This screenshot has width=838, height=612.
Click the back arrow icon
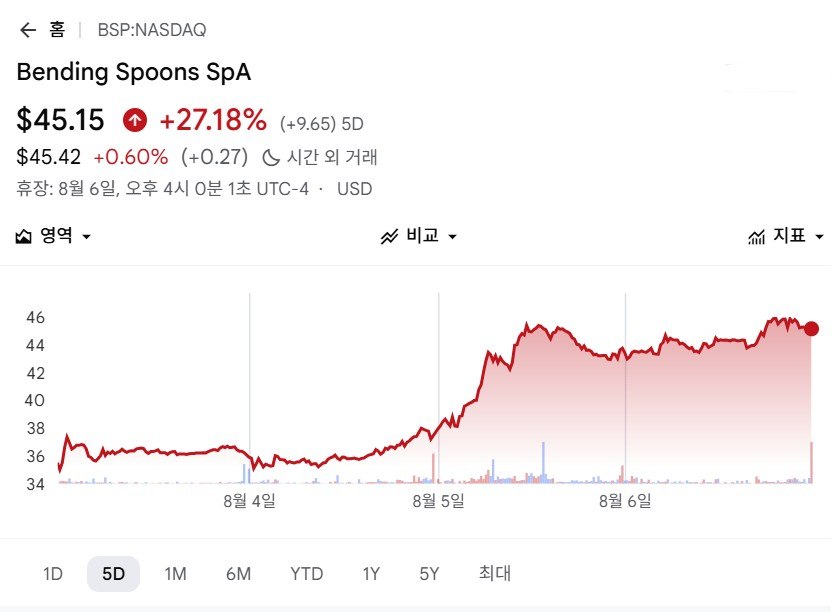27,30
